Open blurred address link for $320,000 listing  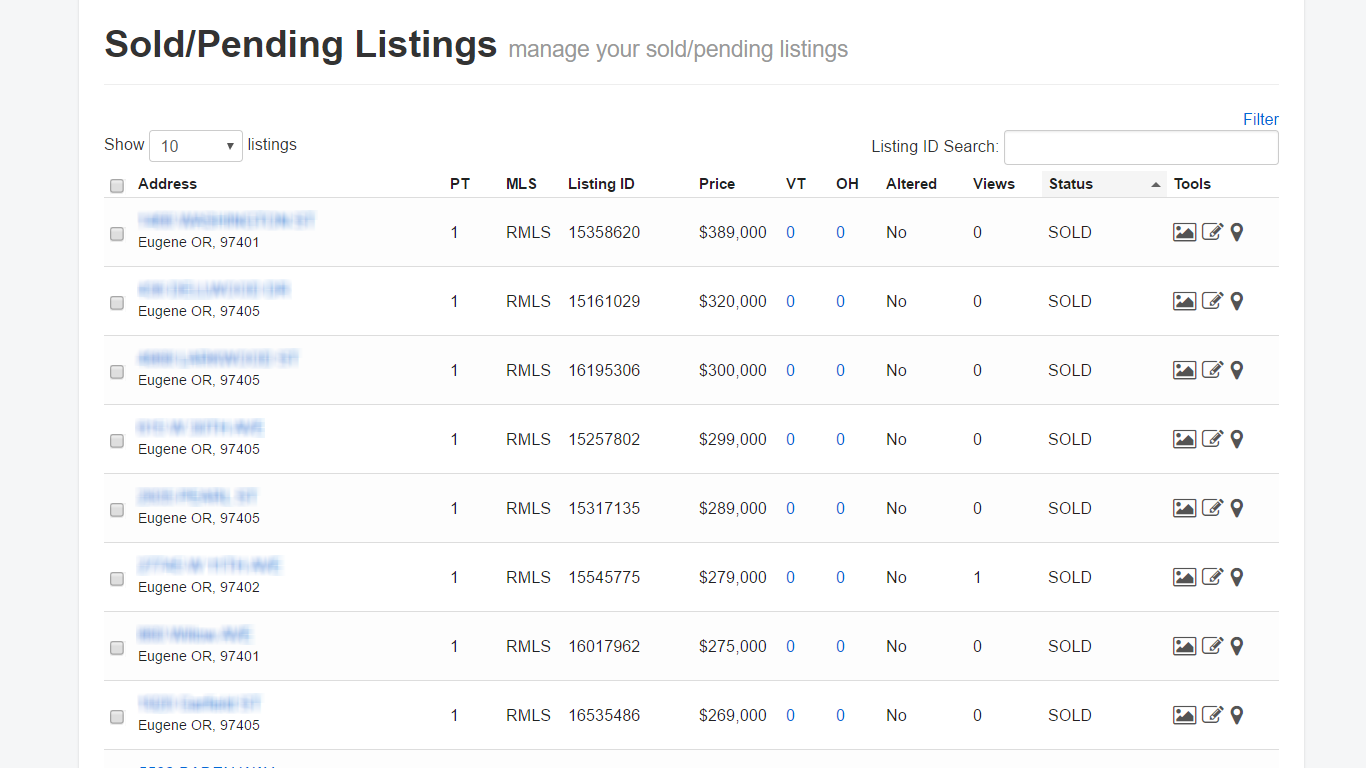pyautogui.click(x=214, y=289)
